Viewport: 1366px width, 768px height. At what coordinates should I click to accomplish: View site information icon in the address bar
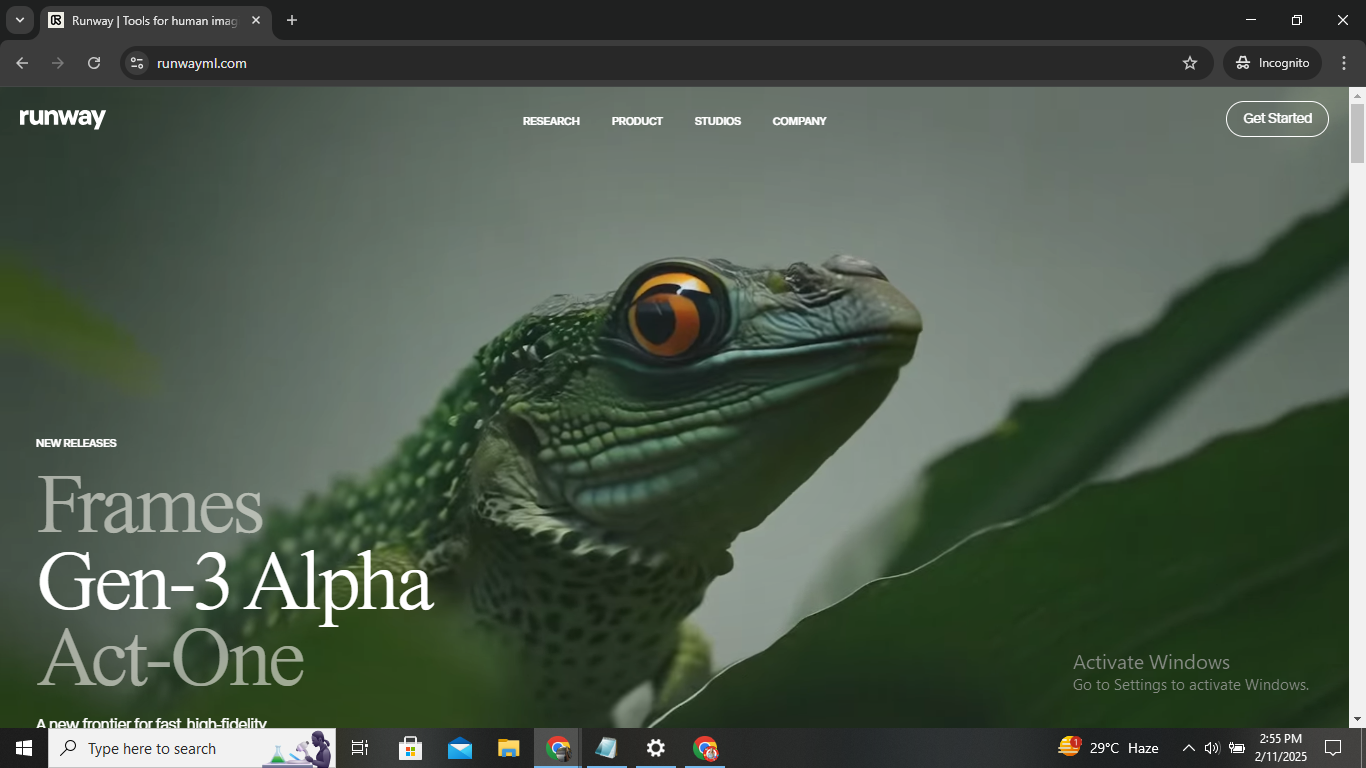click(138, 63)
